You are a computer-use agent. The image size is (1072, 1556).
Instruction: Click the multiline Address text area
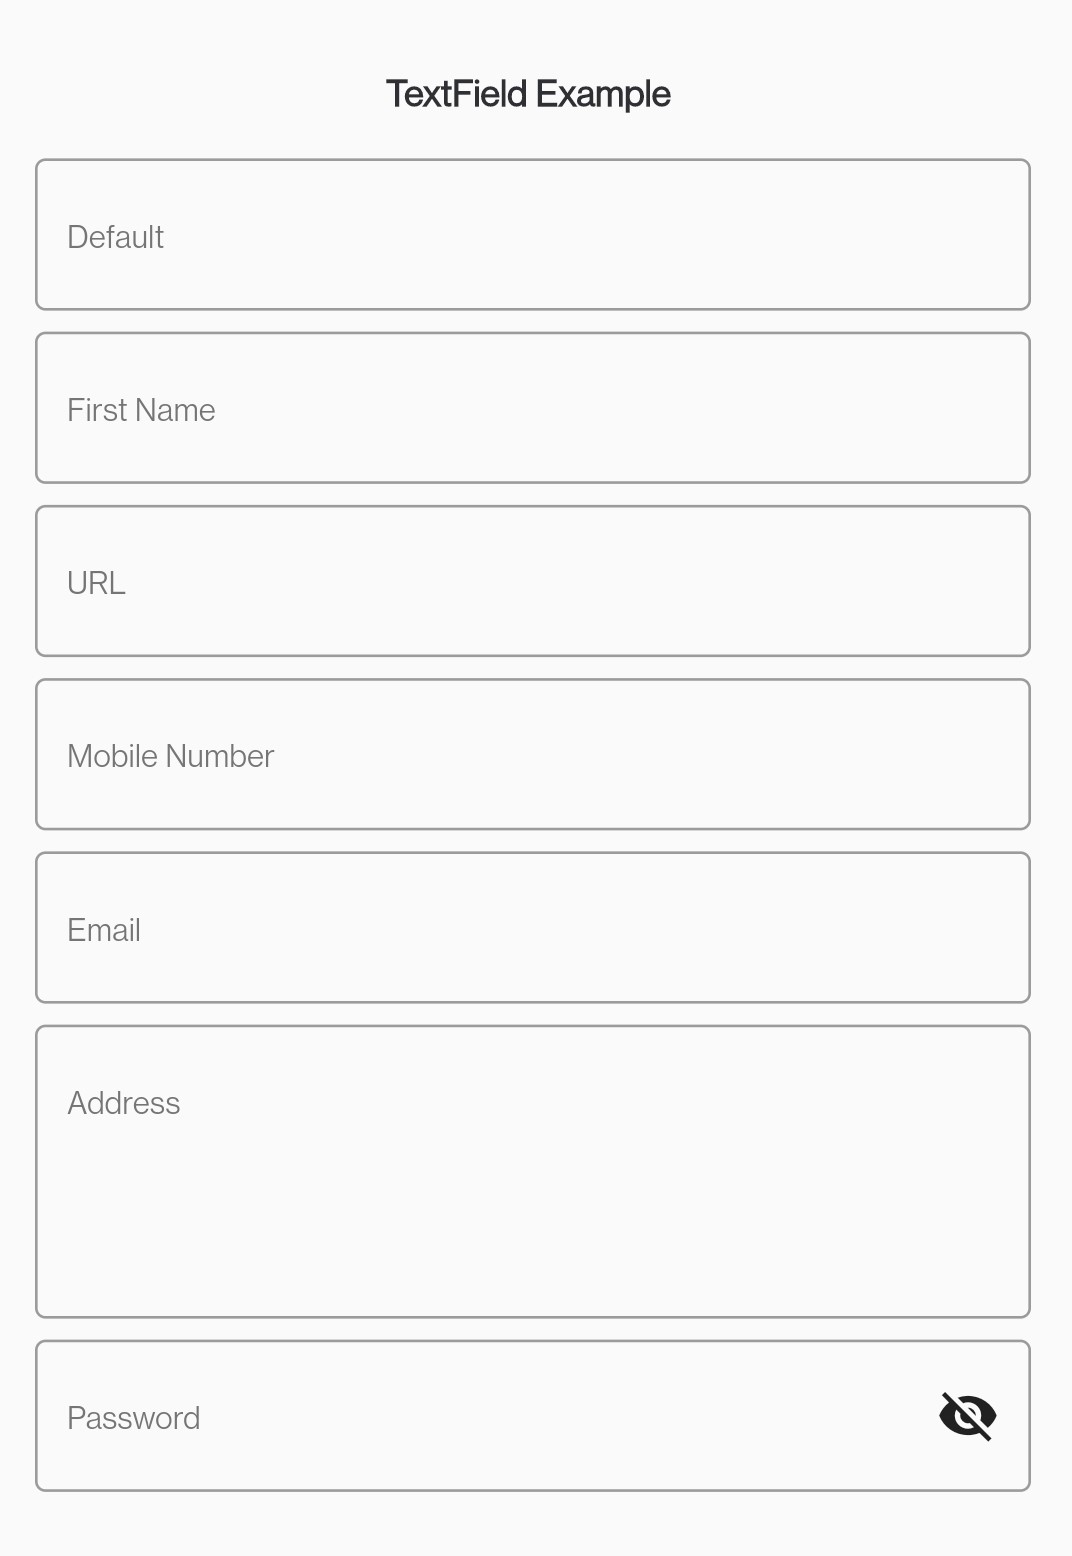click(533, 1171)
